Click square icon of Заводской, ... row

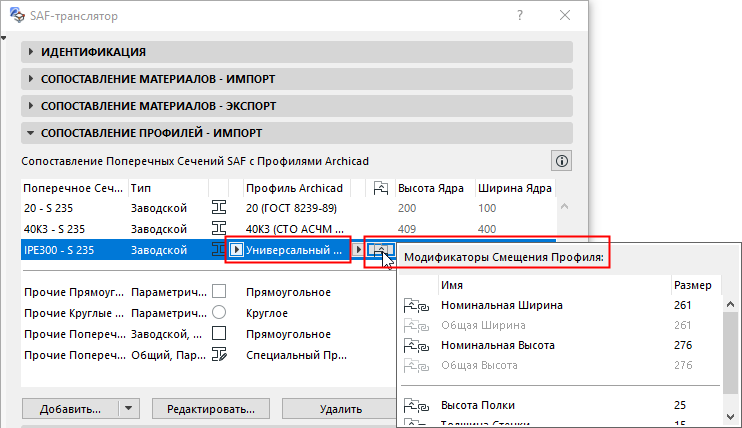tap(219, 333)
